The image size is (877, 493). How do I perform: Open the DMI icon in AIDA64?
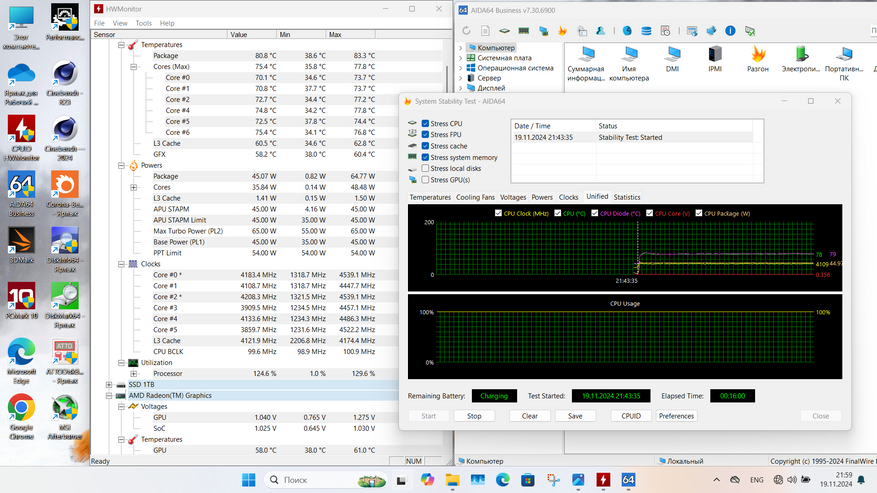coord(672,59)
